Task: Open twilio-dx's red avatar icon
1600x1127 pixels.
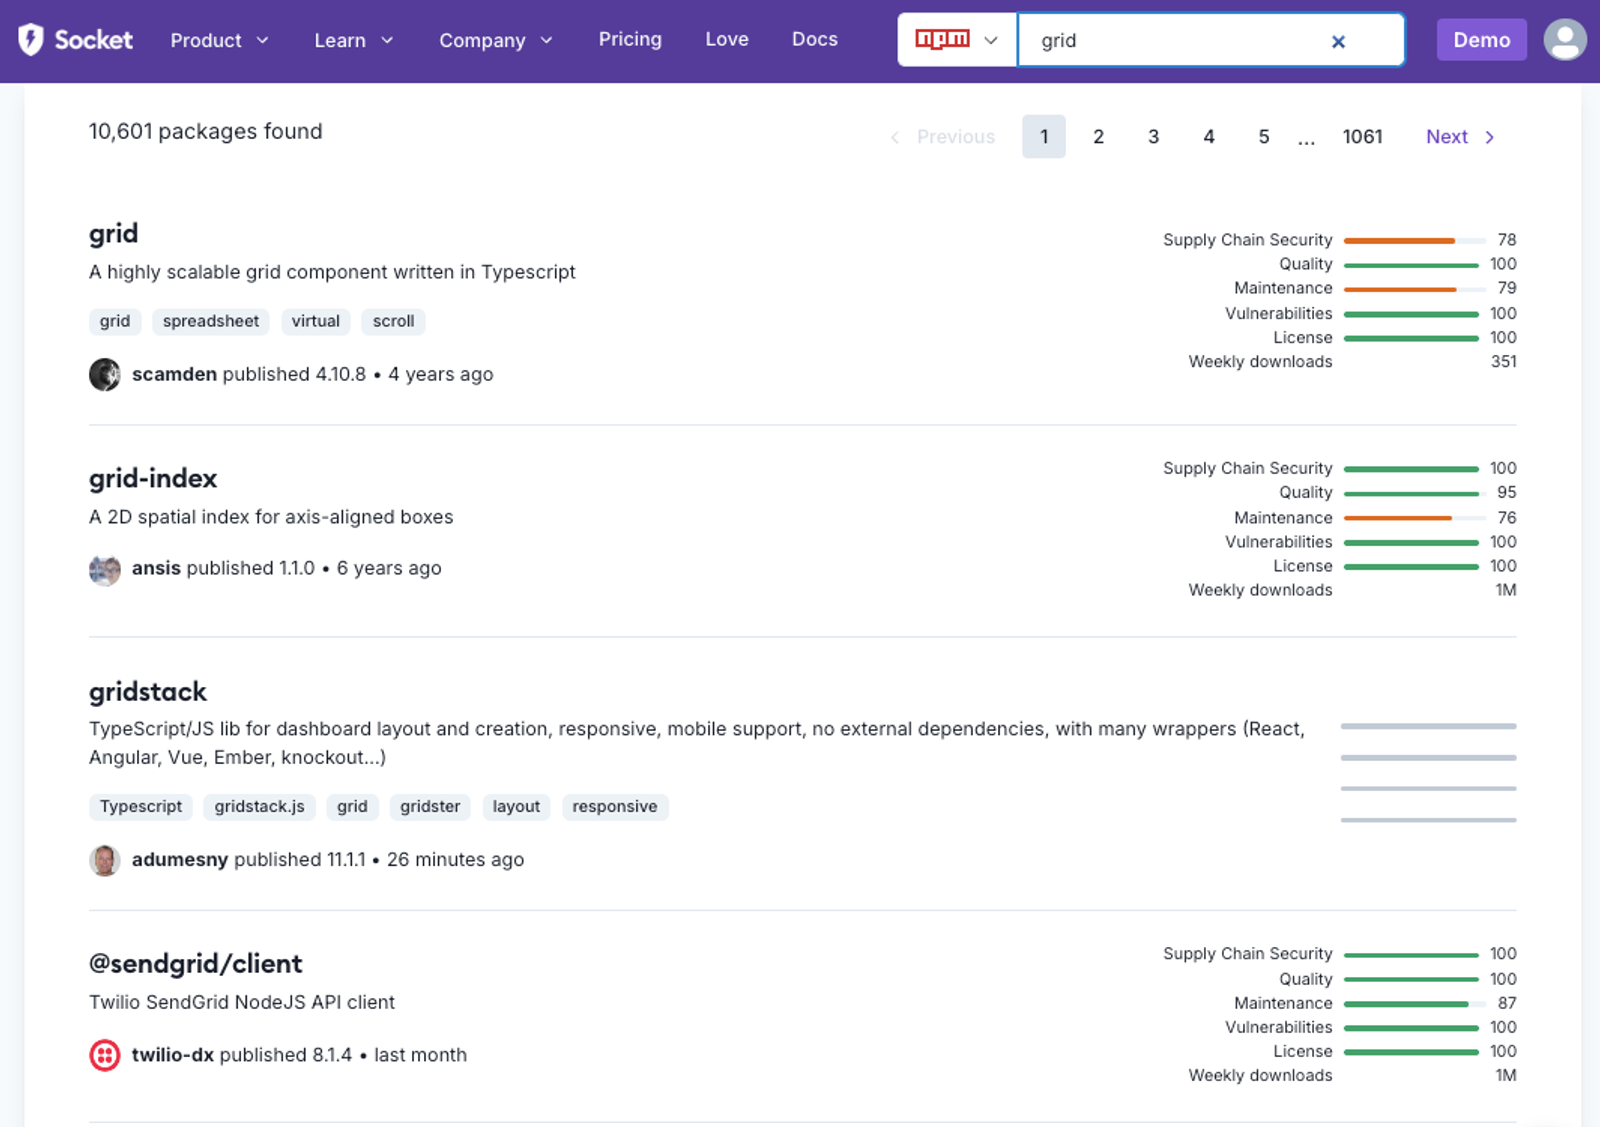Action: pos(105,1055)
